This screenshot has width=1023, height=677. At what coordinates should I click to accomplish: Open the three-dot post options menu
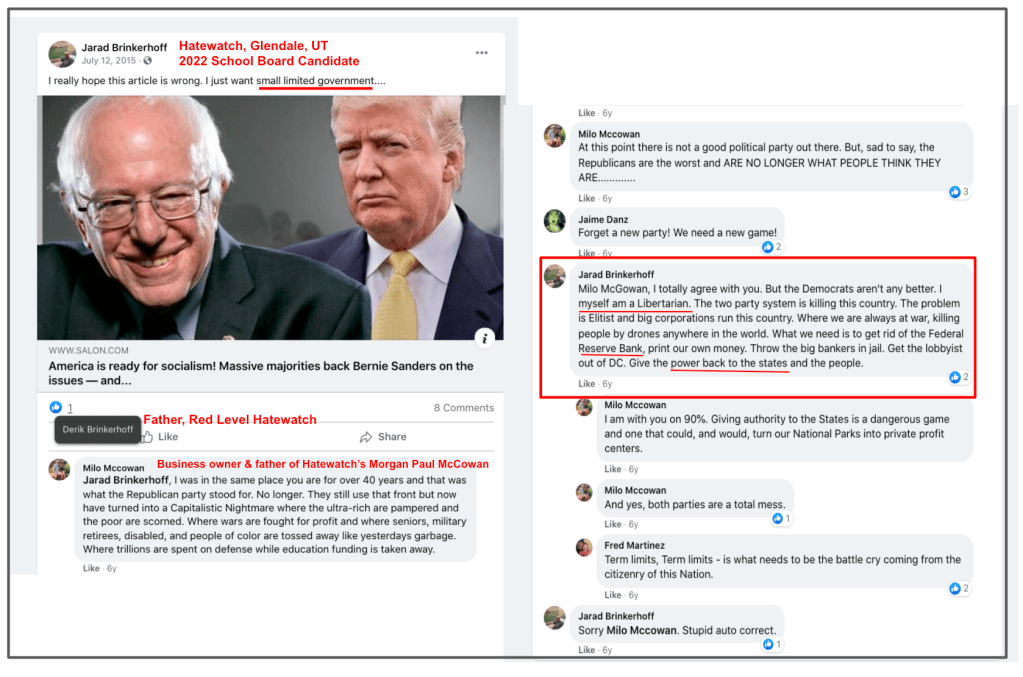481,53
